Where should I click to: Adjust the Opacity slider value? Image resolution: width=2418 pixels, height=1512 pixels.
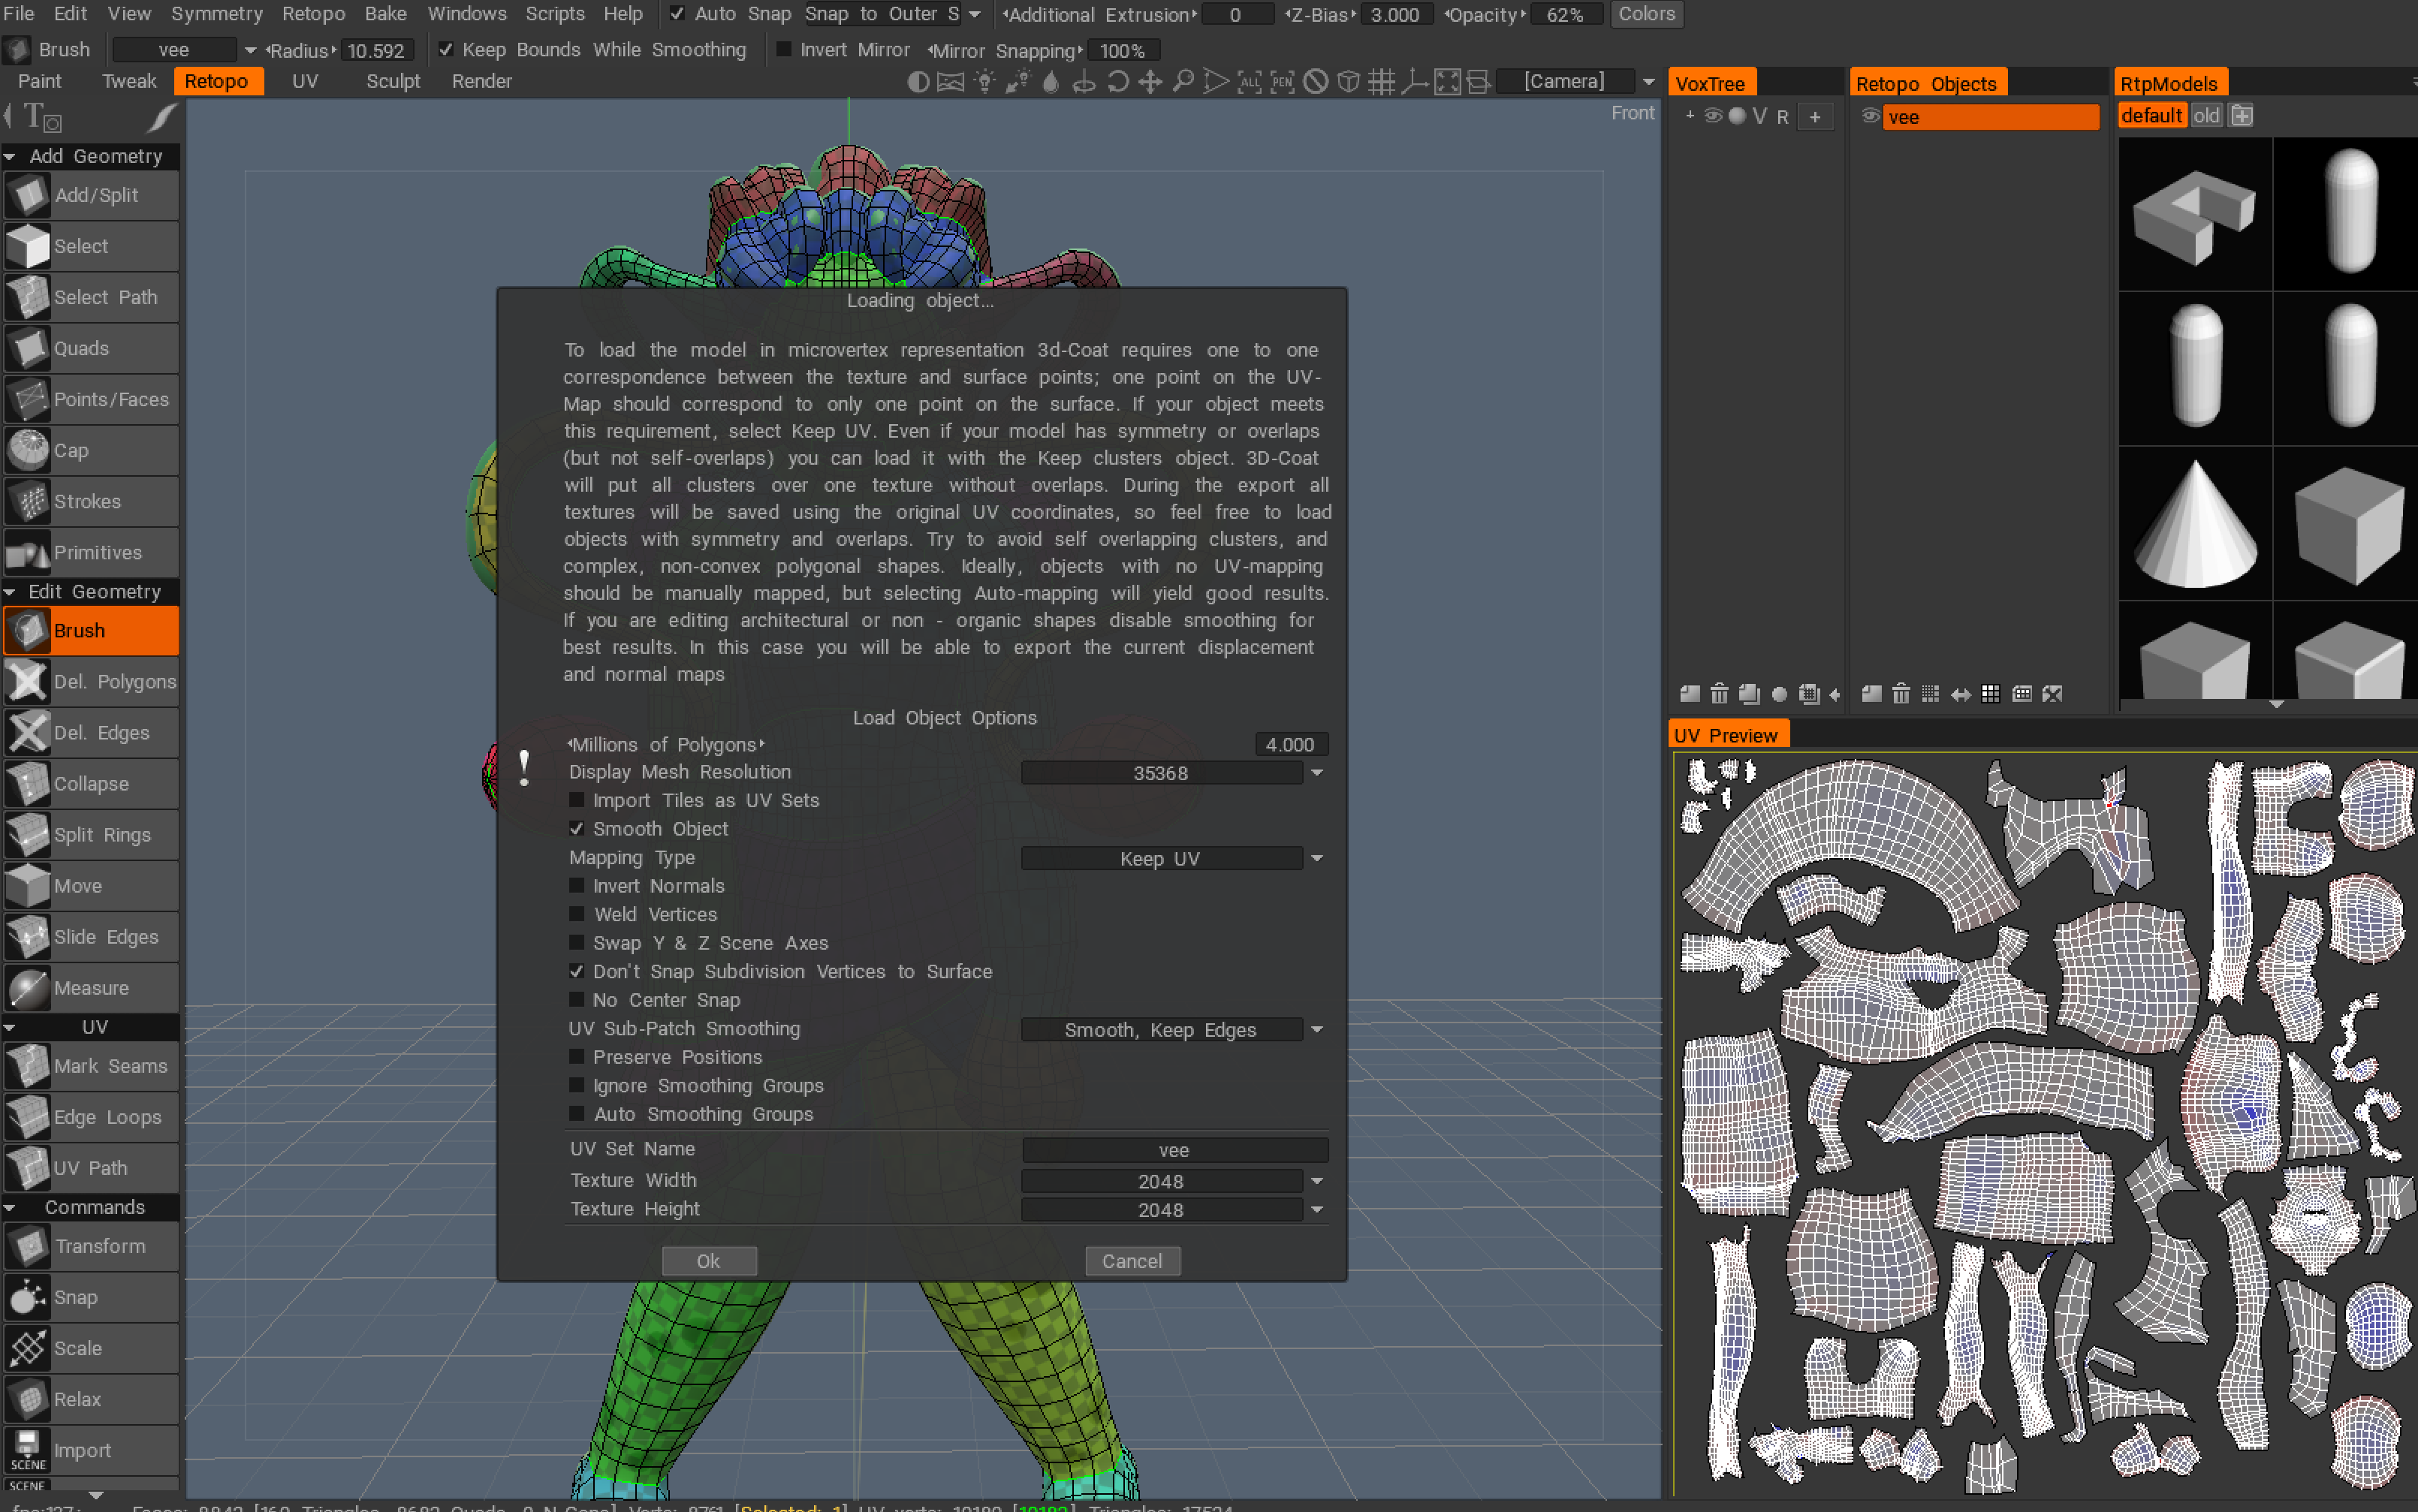(1564, 14)
